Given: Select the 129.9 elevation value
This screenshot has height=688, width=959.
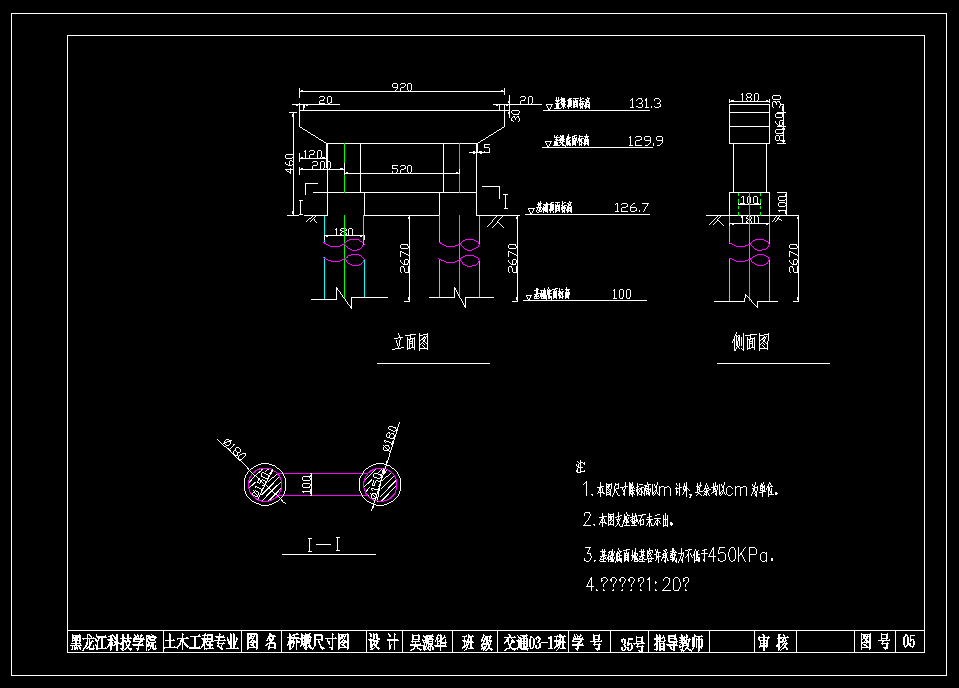Looking at the screenshot, I should tap(645, 141).
